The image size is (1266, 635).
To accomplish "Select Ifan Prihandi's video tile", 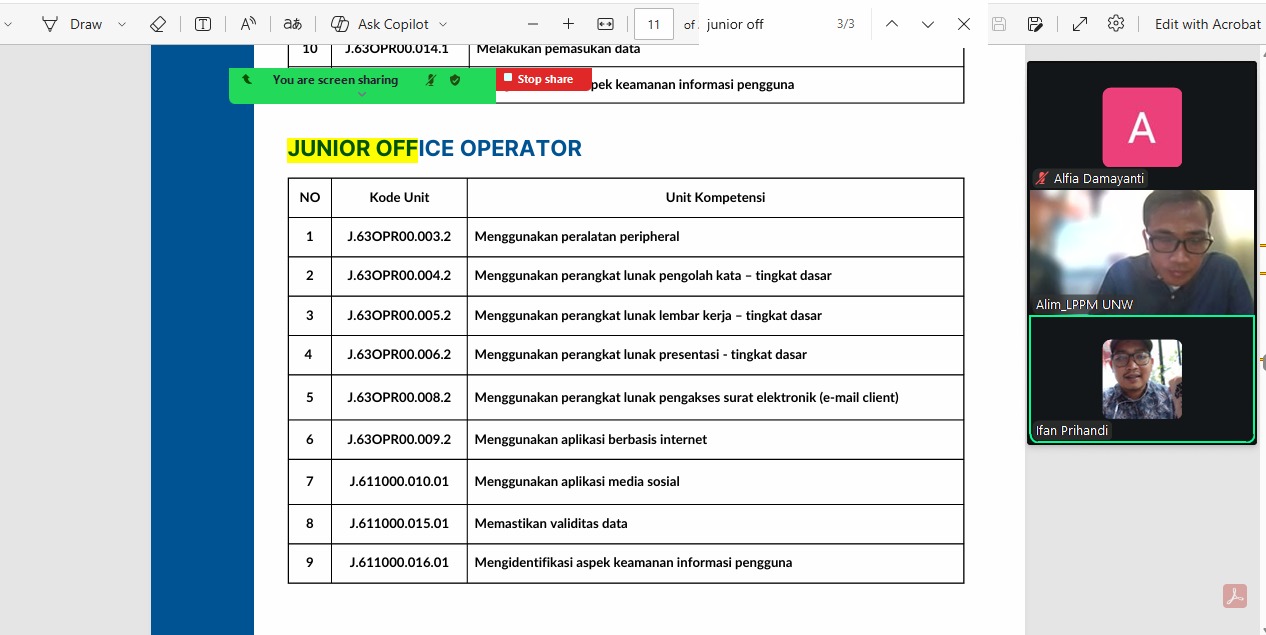I will tap(1142, 379).
